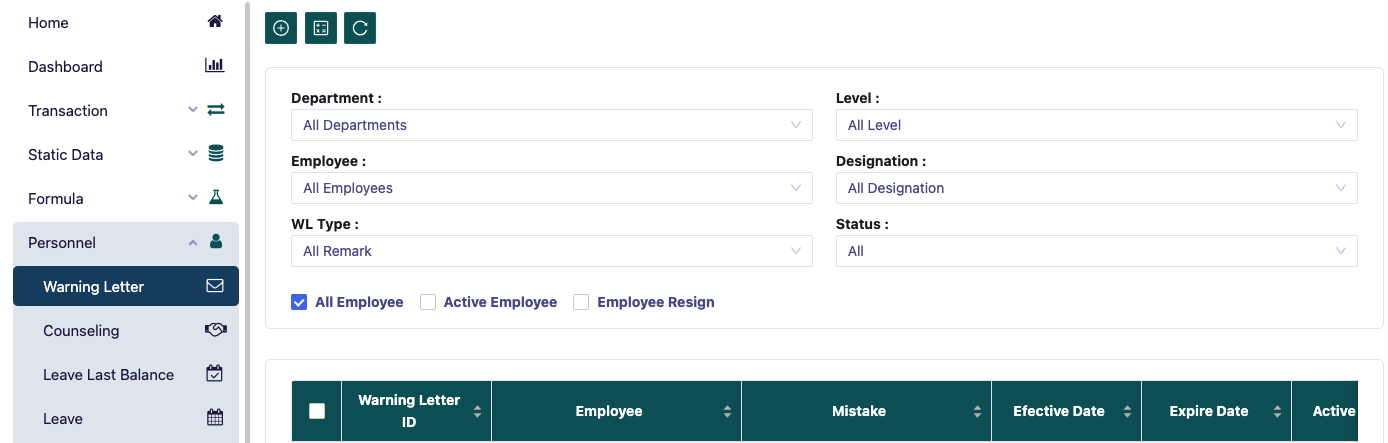Tick the select-all checkbox in the table header
Viewport: 1388px width, 443px height.
click(x=317, y=411)
